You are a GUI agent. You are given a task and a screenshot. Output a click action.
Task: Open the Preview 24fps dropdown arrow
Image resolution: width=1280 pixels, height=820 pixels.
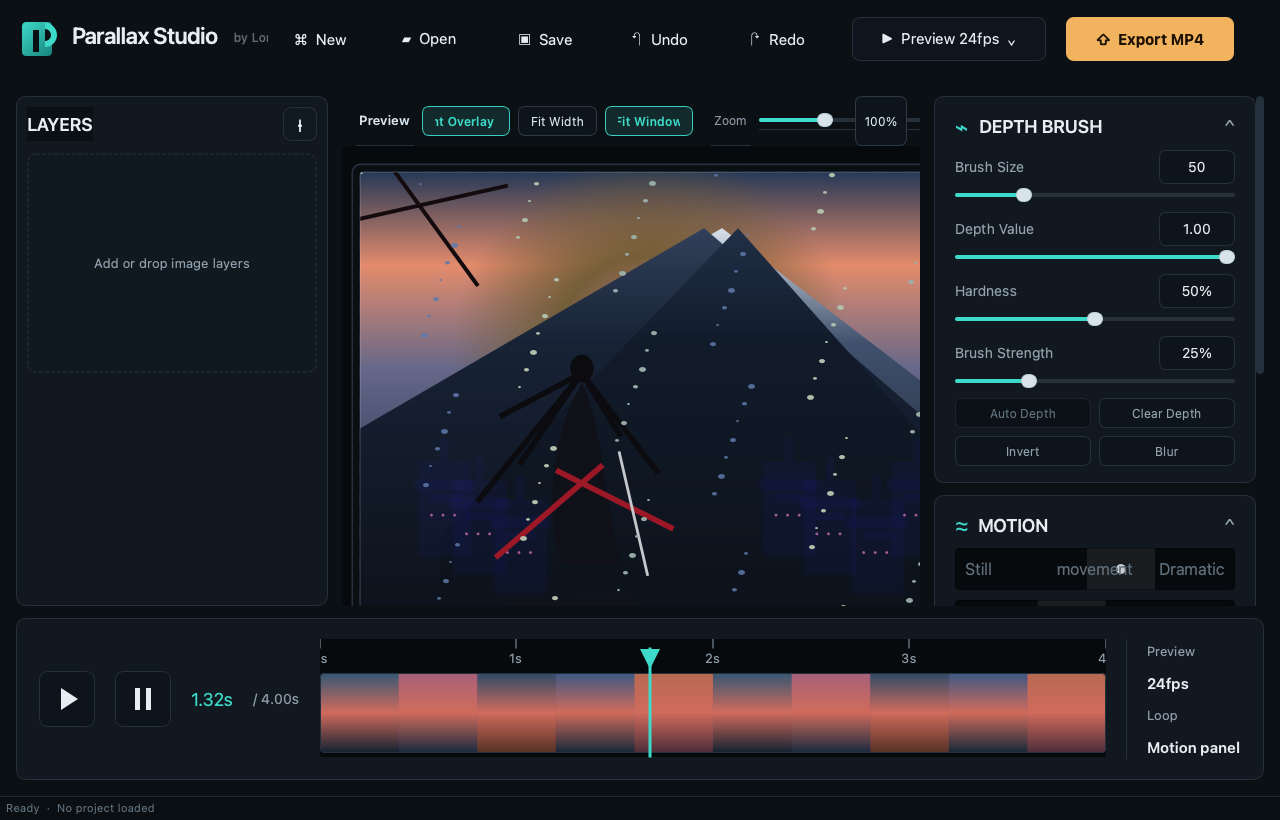pyautogui.click(x=1012, y=41)
